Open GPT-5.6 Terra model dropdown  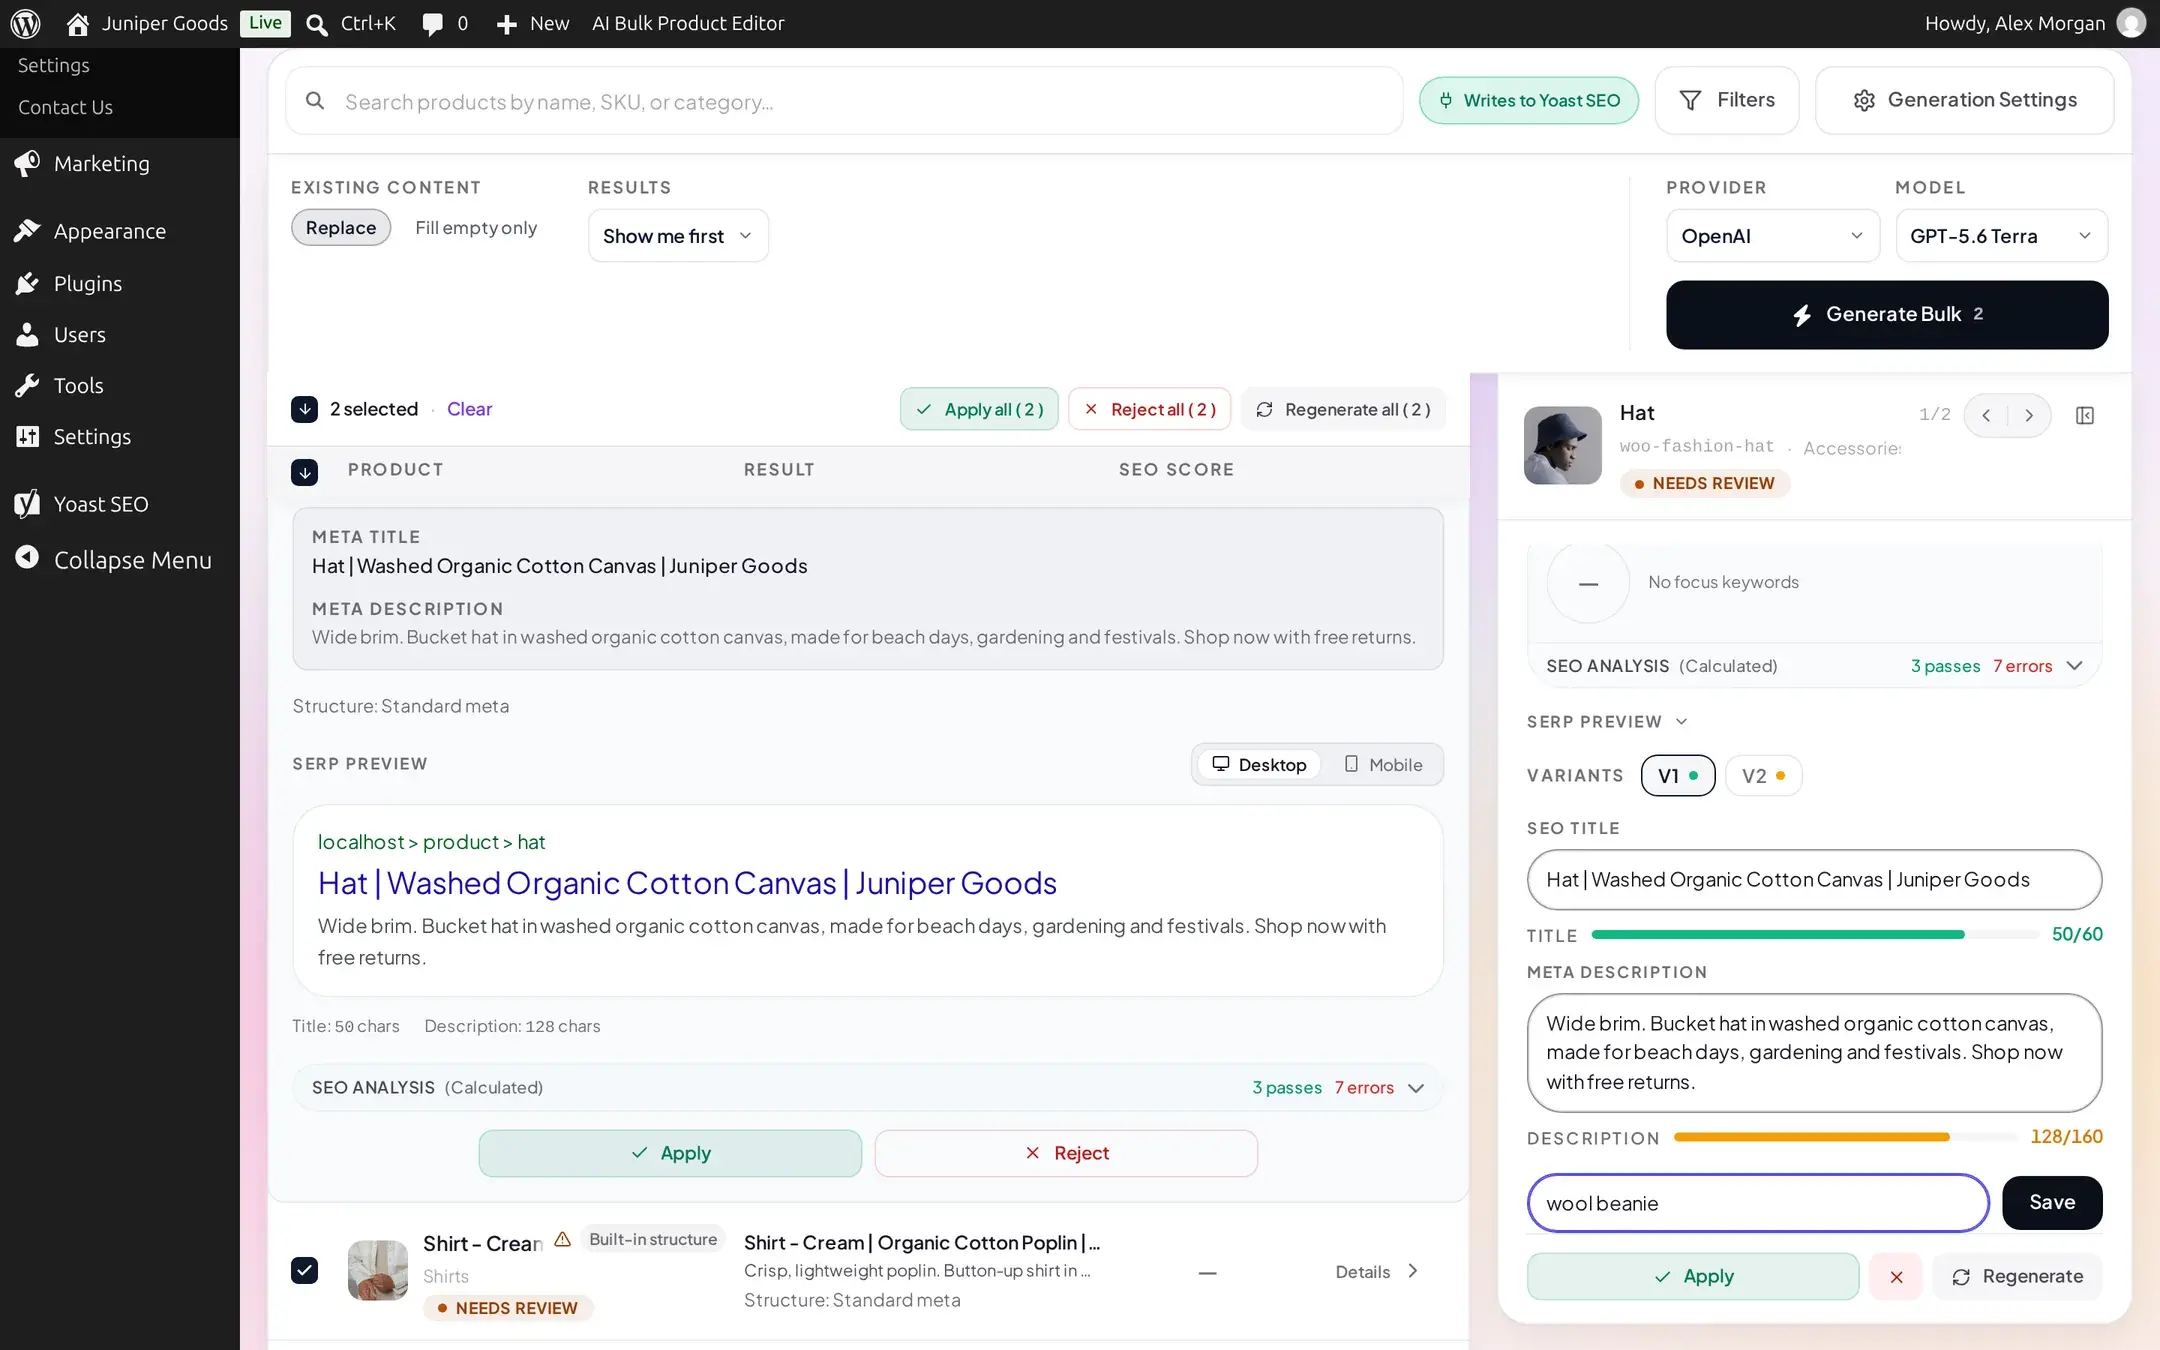click(2002, 236)
